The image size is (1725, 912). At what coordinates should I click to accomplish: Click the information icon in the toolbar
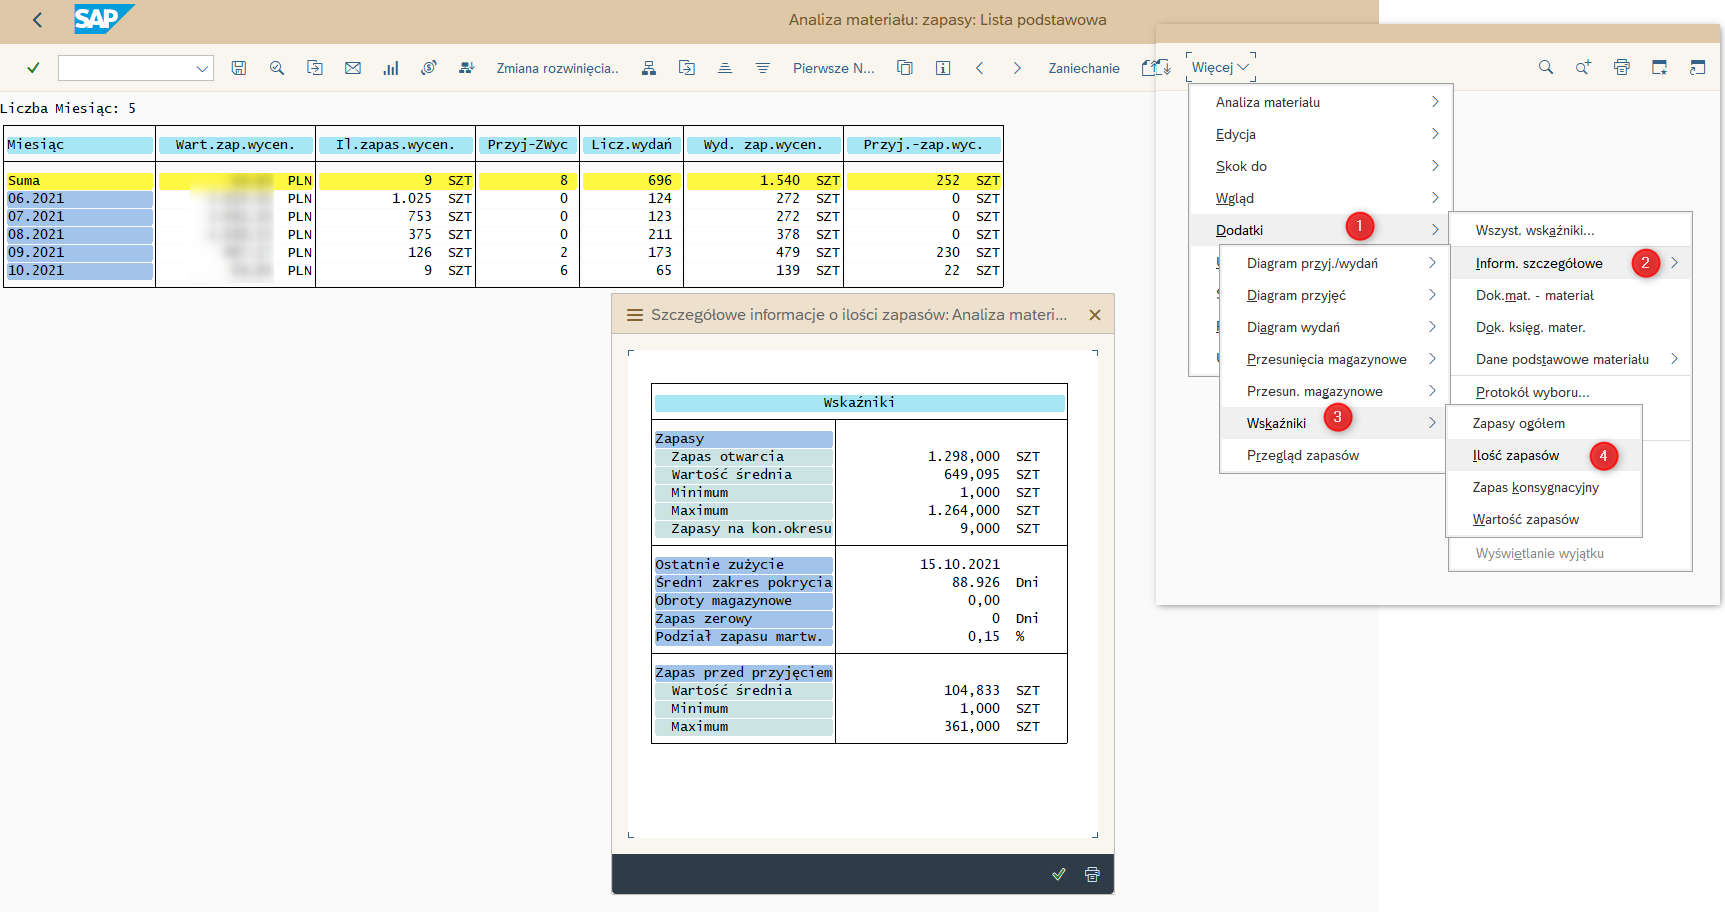click(x=943, y=68)
